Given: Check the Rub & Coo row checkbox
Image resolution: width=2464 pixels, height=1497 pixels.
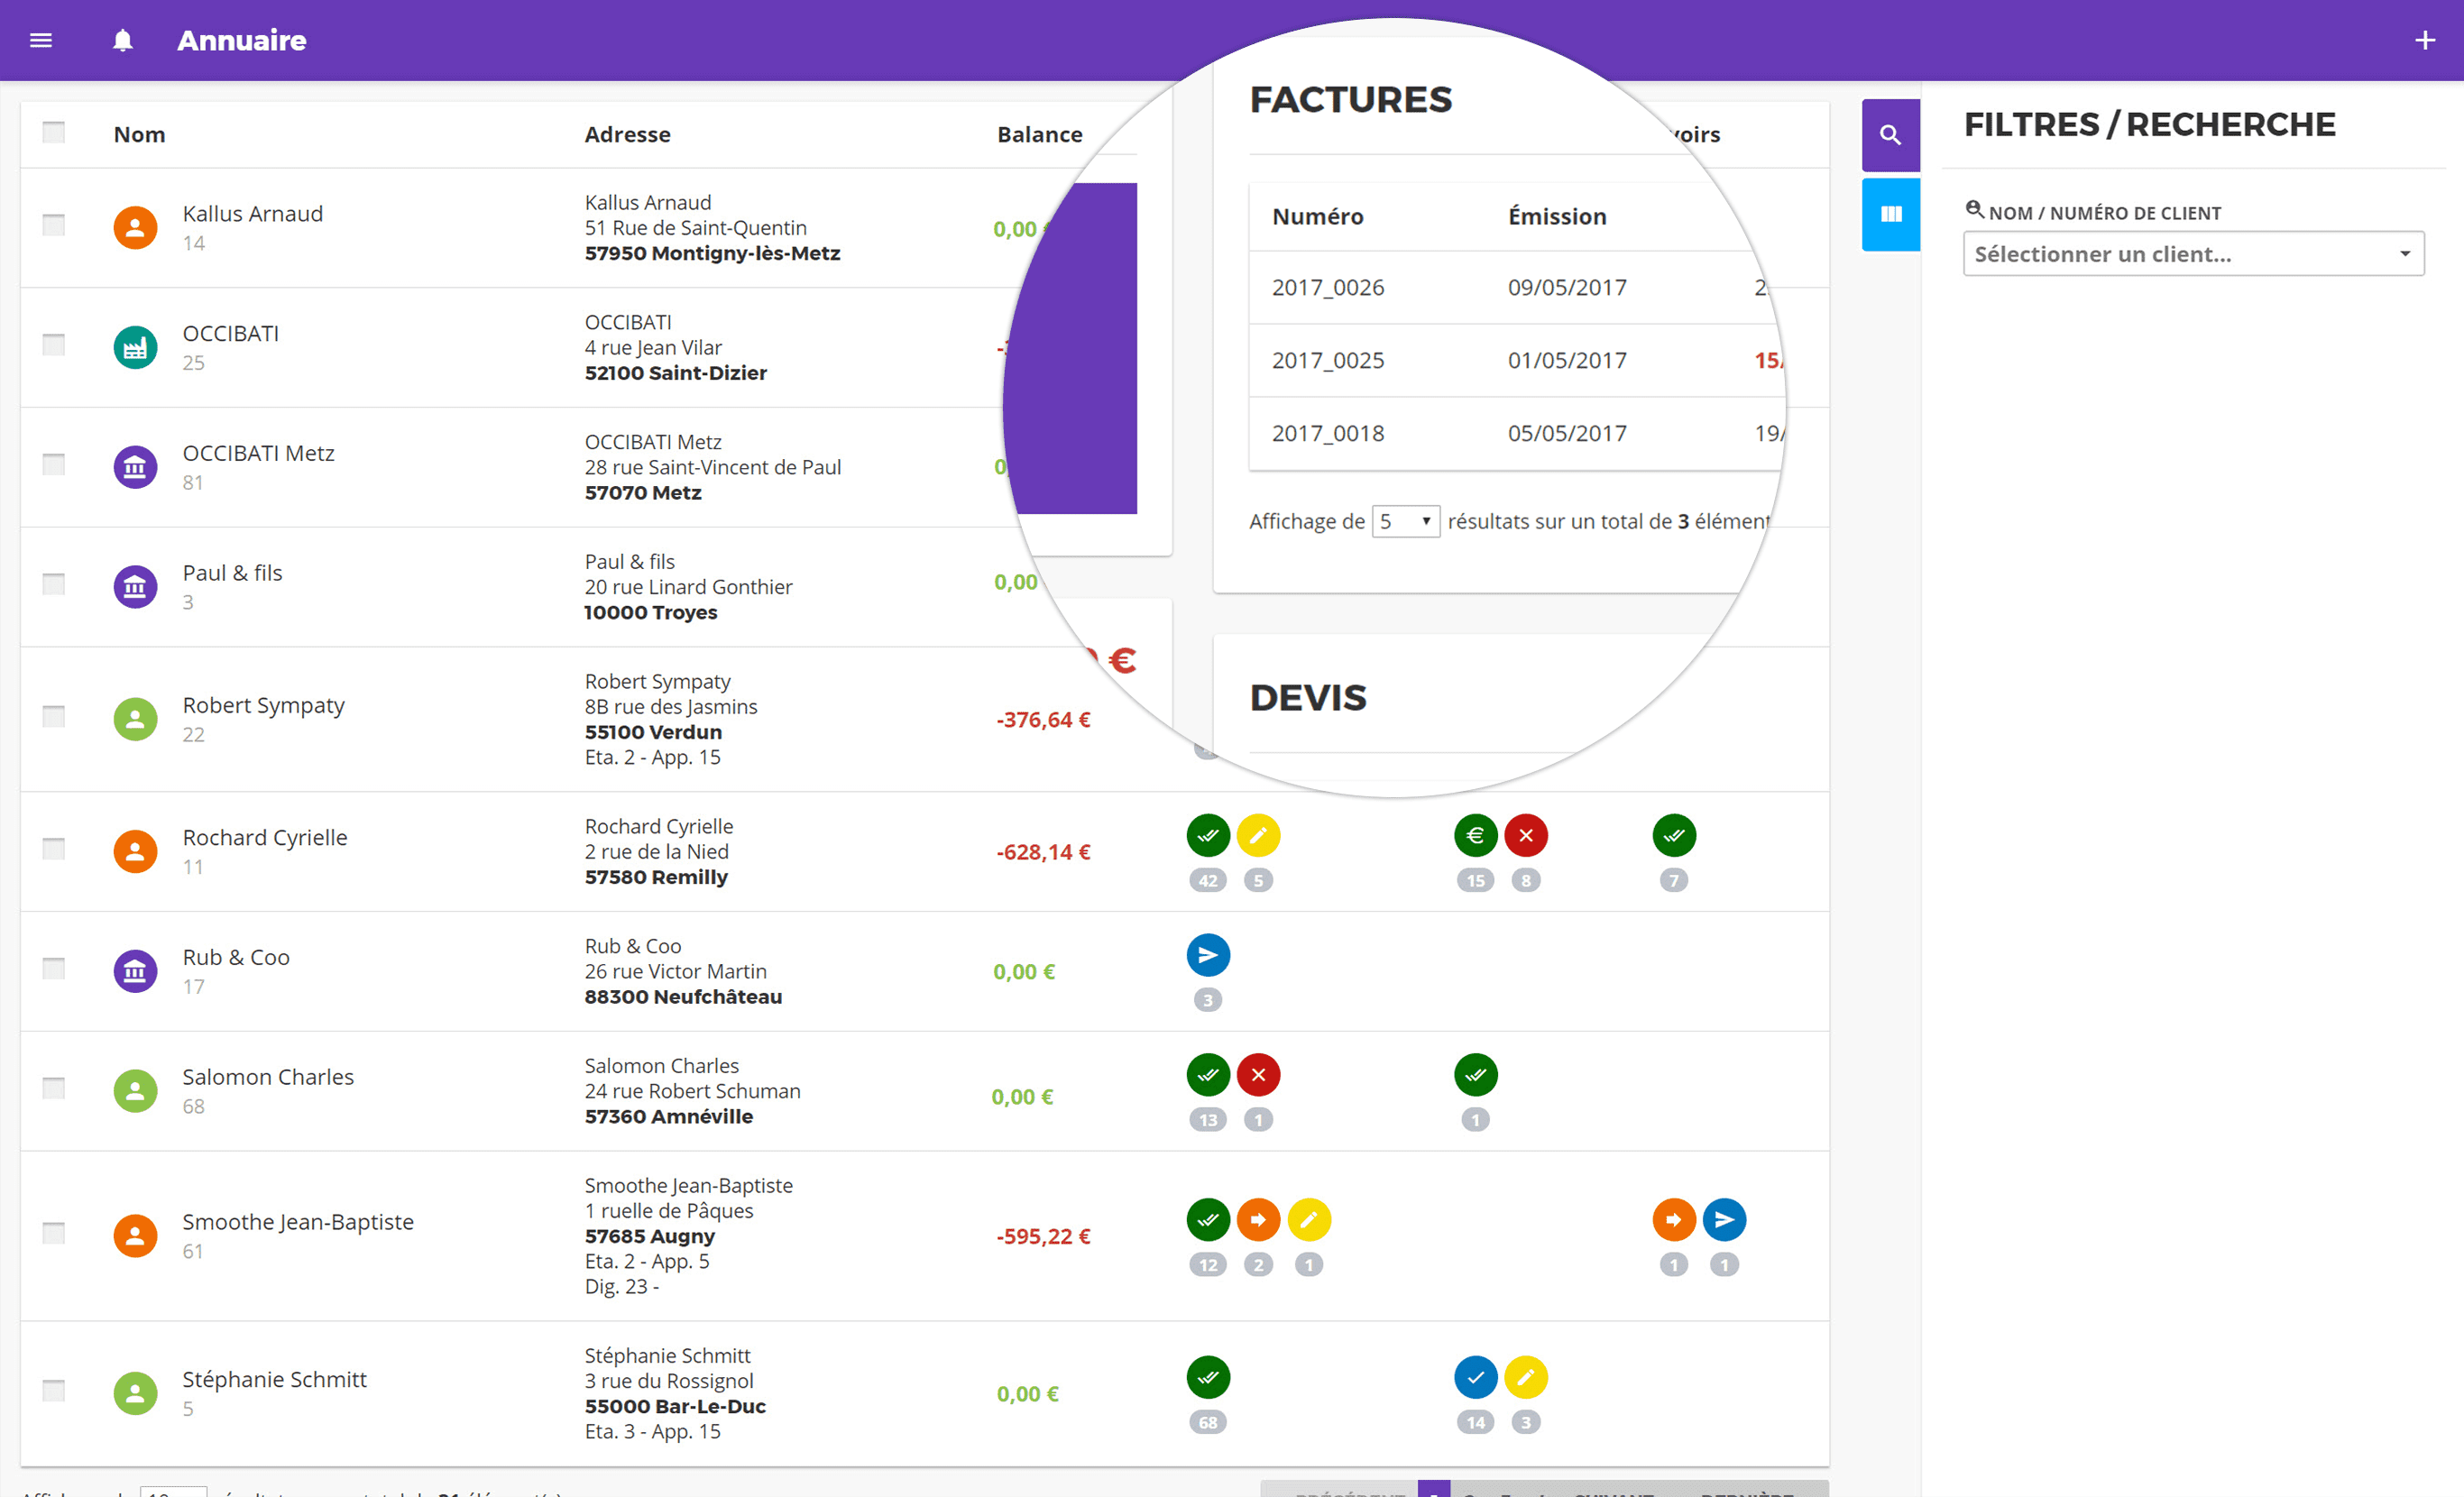Looking at the screenshot, I should tap(54, 968).
